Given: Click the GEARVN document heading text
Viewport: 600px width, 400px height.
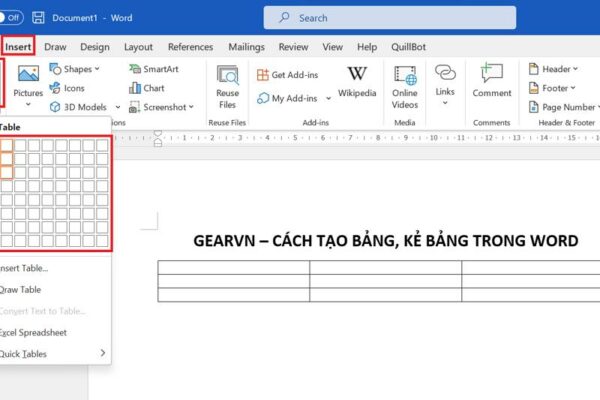Looking at the screenshot, I should click(x=386, y=241).
